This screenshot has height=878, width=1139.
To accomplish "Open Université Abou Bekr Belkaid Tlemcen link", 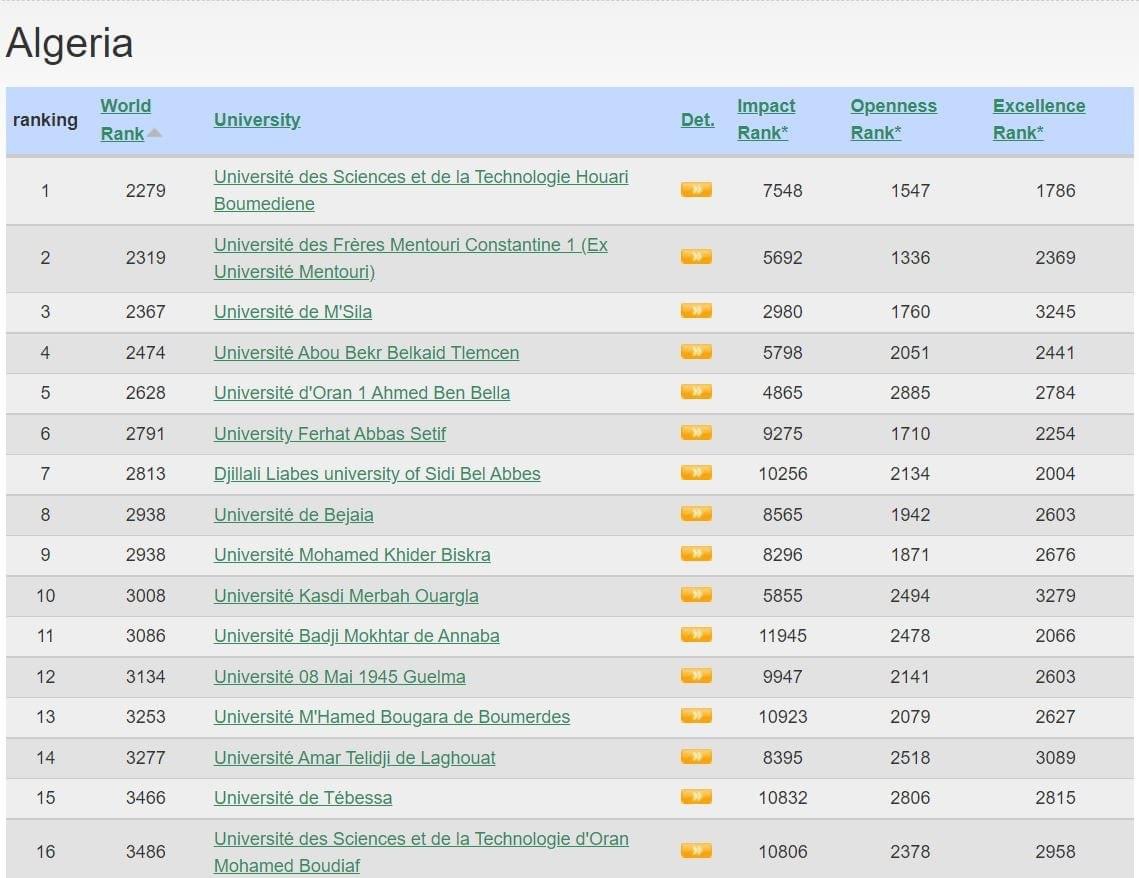I will tap(366, 352).
